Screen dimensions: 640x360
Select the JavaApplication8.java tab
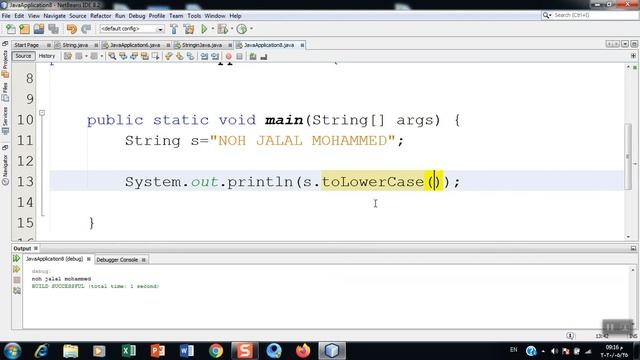tap(269, 45)
